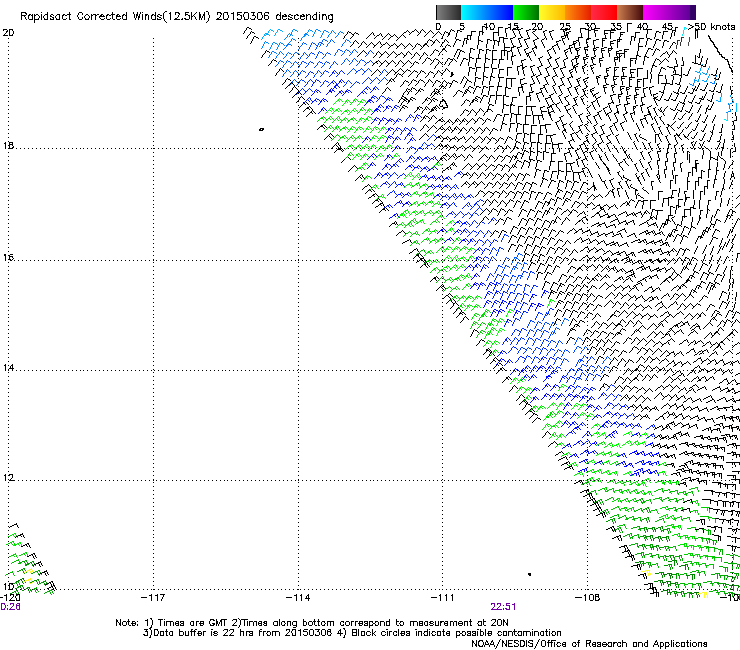740x650 pixels.
Task: Select the dark purple 45-50 knots segment
Action: 682,12
